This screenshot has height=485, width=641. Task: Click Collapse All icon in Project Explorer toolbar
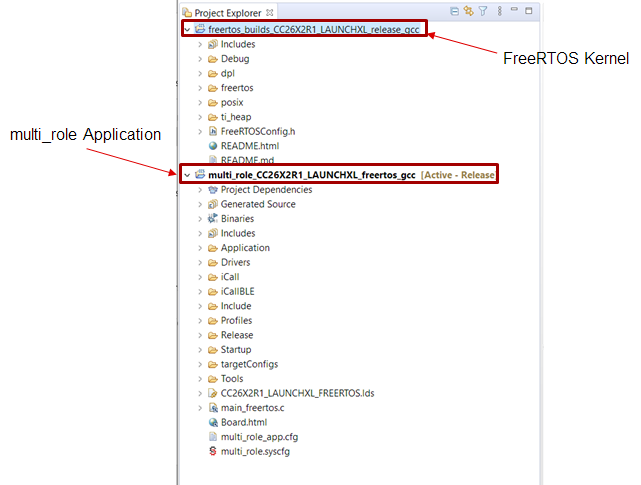coord(455,12)
